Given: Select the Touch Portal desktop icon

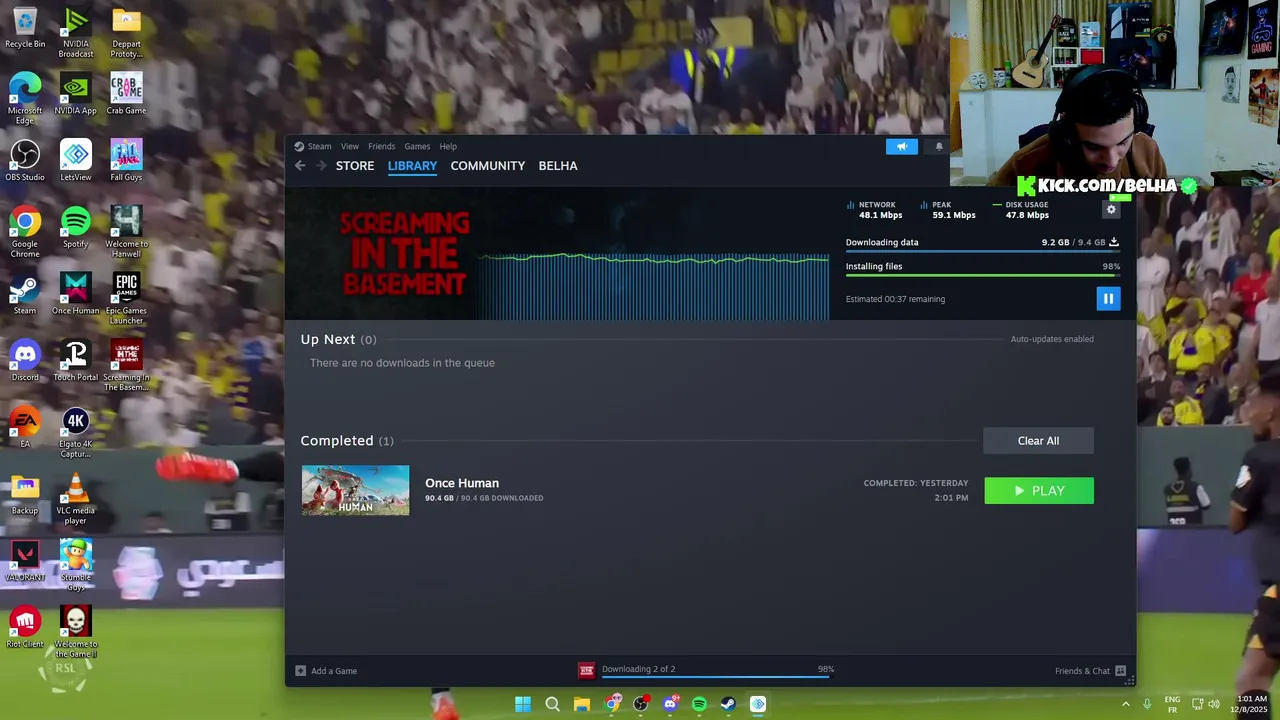Looking at the screenshot, I should tap(75, 361).
